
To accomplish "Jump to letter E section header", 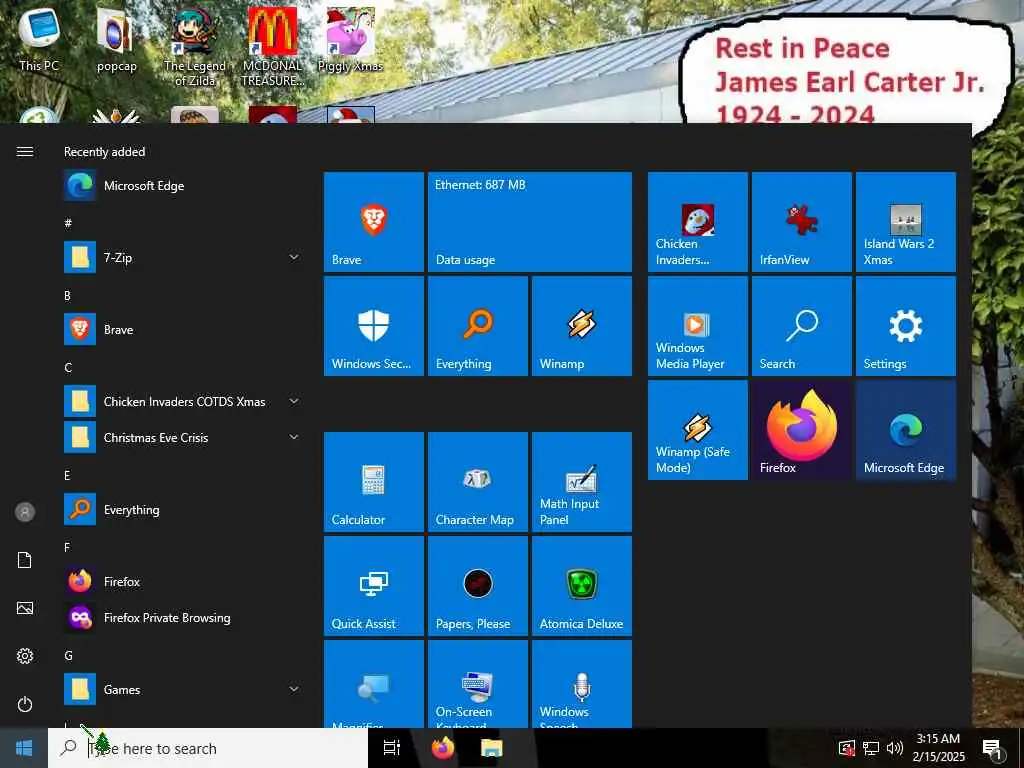I will point(67,475).
